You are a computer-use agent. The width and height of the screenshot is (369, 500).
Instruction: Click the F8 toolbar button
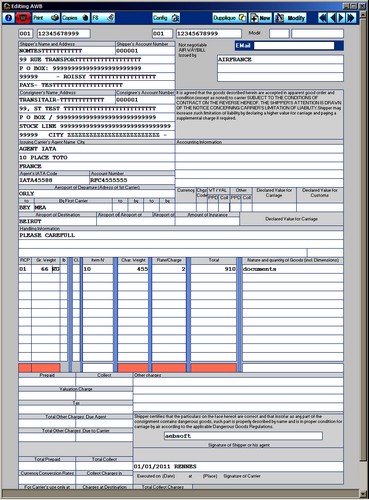(x=103, y=18)
